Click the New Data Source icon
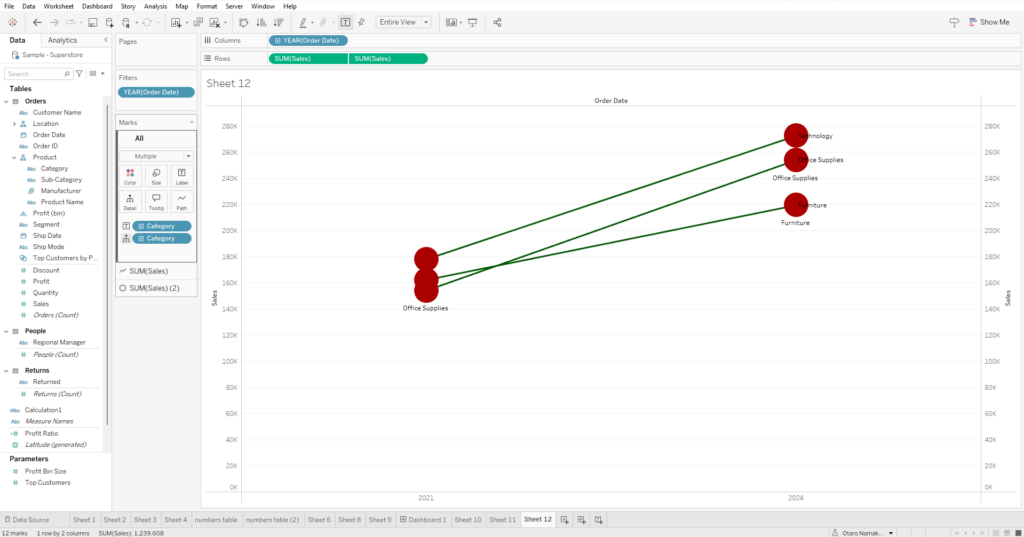Viewport: 1024px width, 537px height. [x=109, y=22]
